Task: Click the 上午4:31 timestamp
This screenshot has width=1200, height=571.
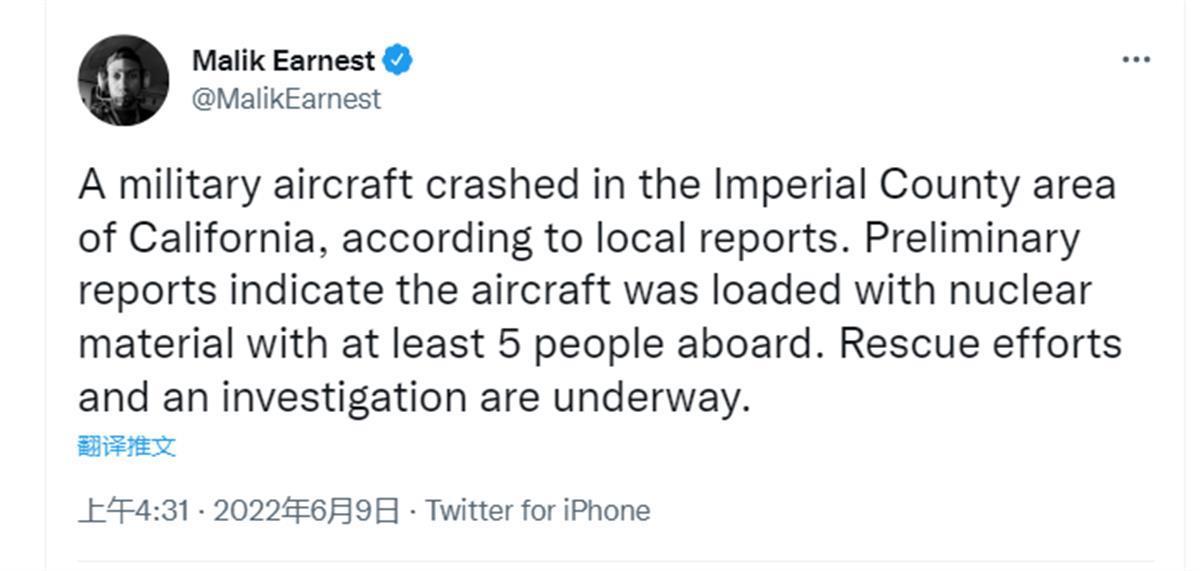Action: pyautogui.click(x=134, y=511)
